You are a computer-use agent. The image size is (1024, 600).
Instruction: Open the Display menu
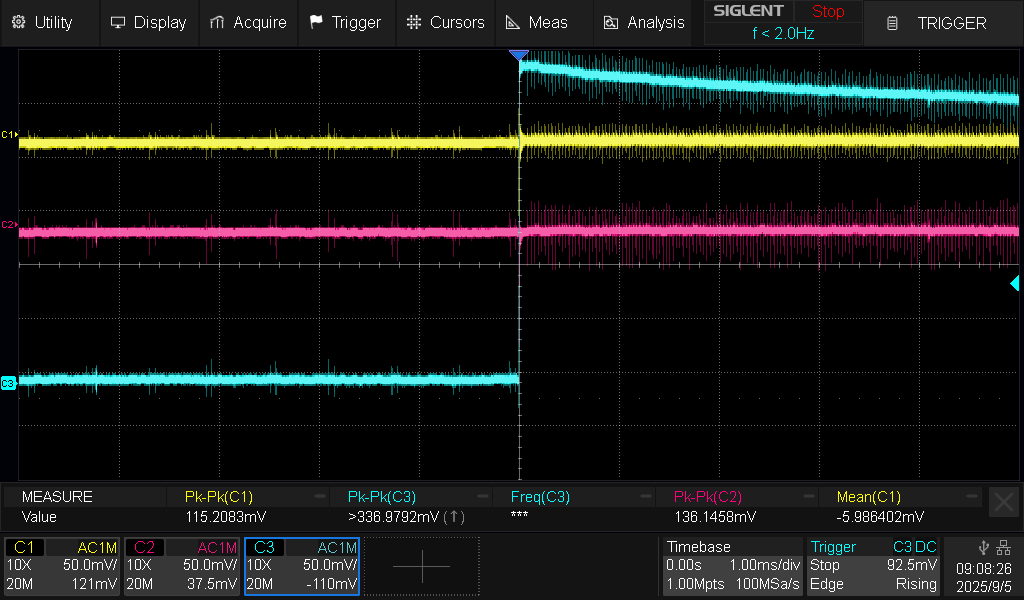pos(148,22)
